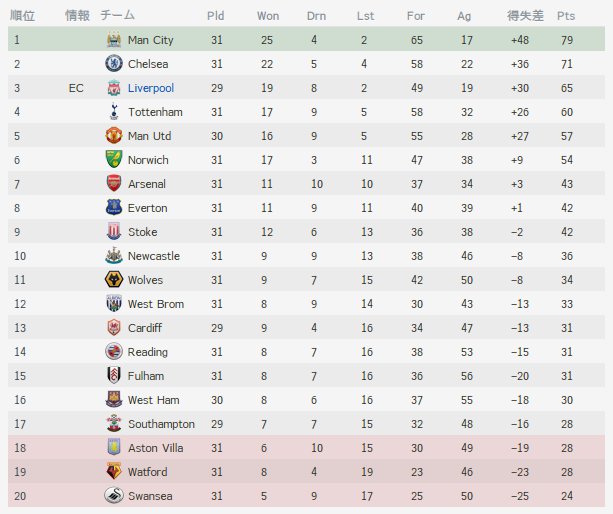The width and height of the screenshot is (613, 514).
Task: Click the 順位 column header
Action: [x=22, y=16]
